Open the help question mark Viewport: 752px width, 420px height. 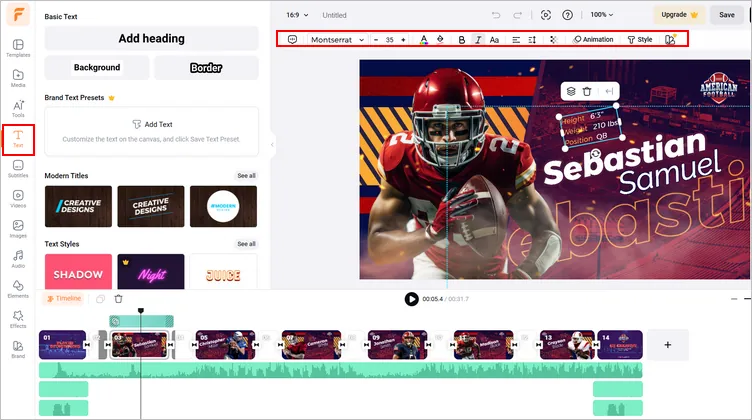pos(567,15)
